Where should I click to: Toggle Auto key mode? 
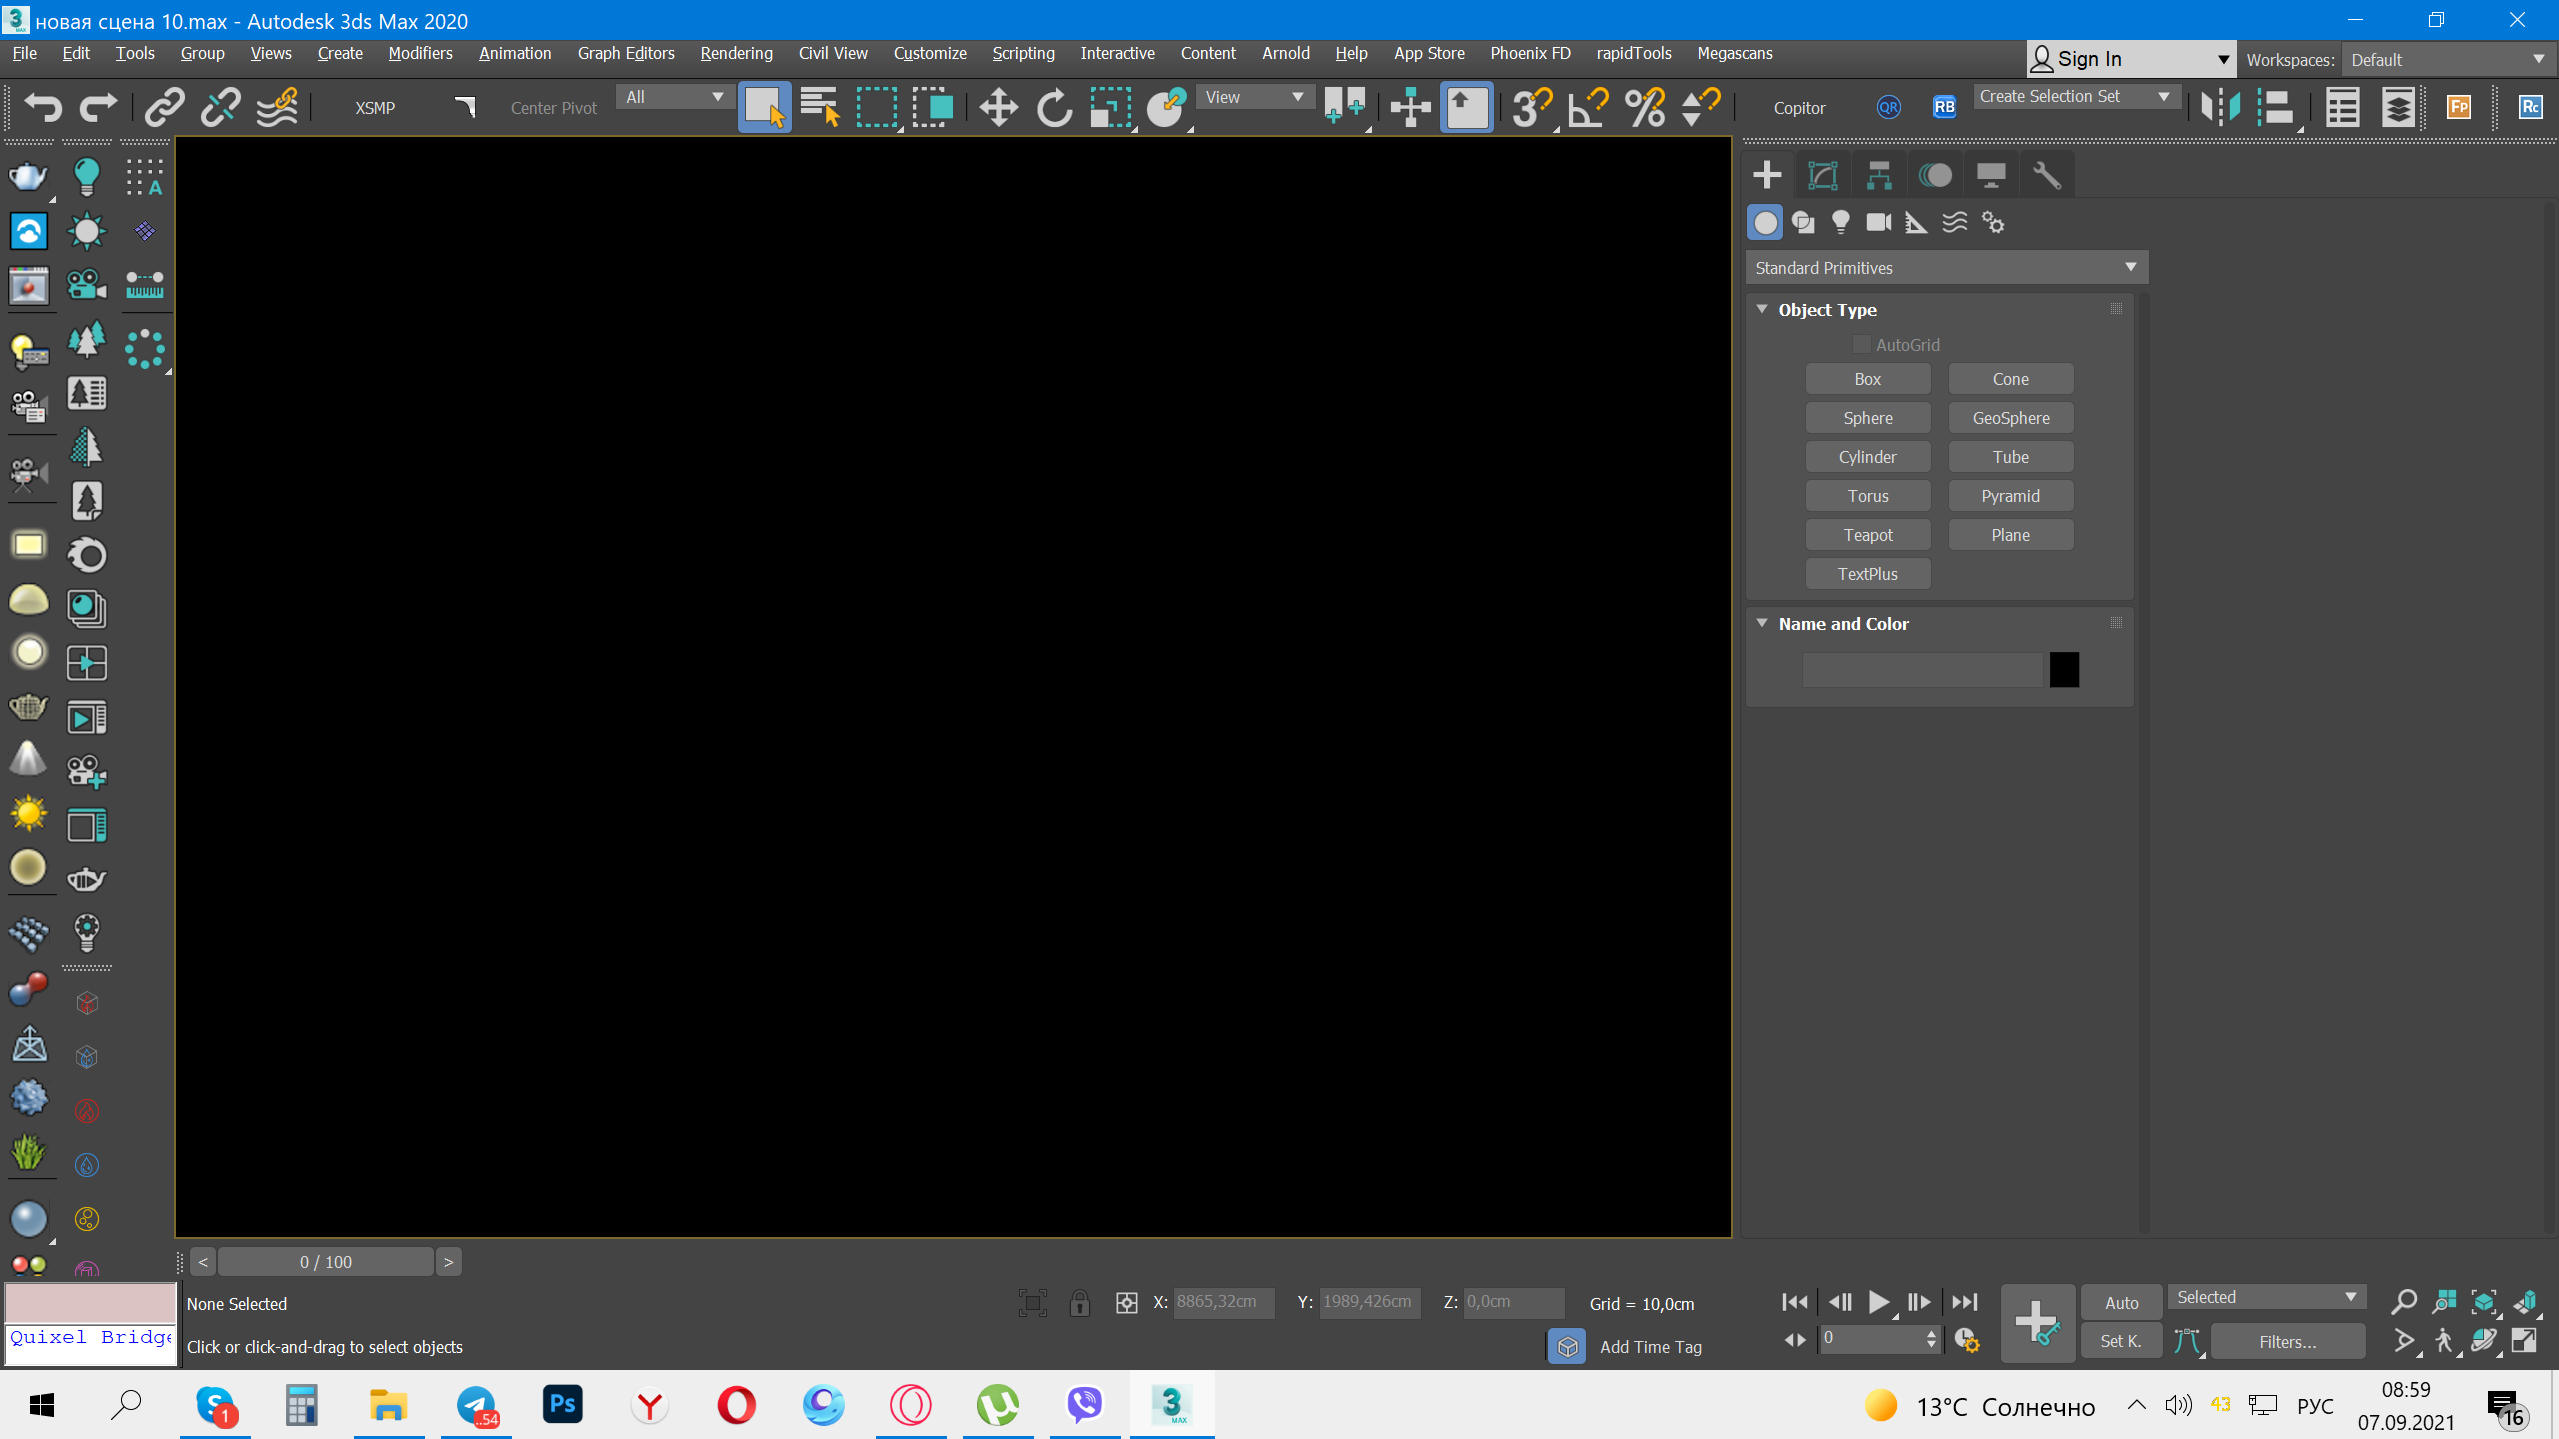click(2121, 1303)
